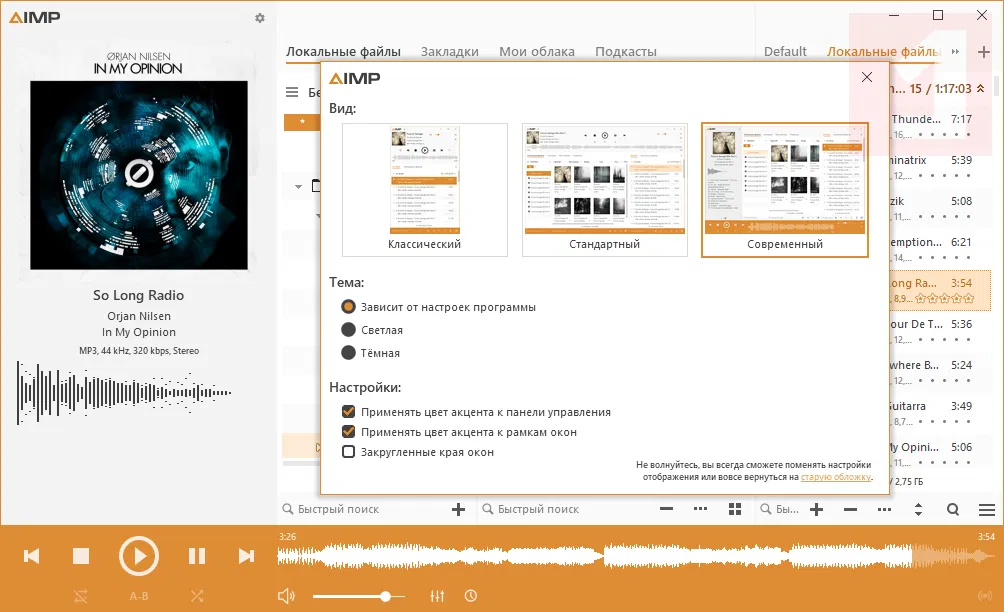The image size is (1004, 612).
Task: Add a new playlist with the plus icon
Action: 984,51
